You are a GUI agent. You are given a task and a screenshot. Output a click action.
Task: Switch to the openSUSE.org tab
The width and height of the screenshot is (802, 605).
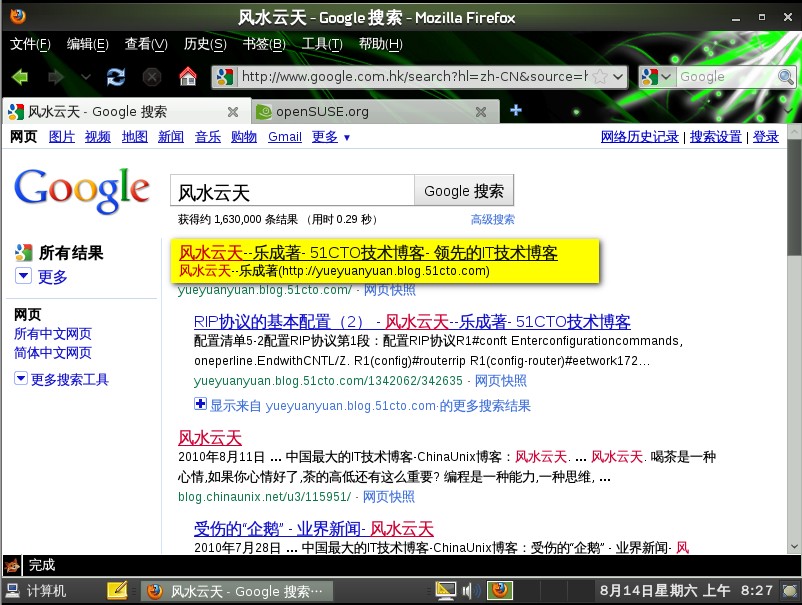point(375,111)
